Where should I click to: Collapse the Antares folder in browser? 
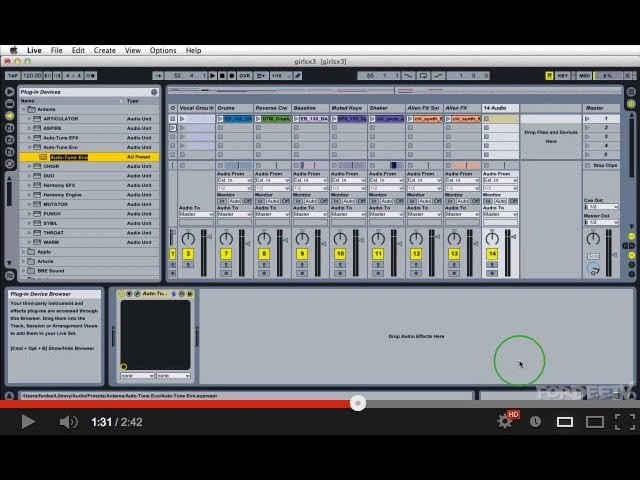[24, 109]
